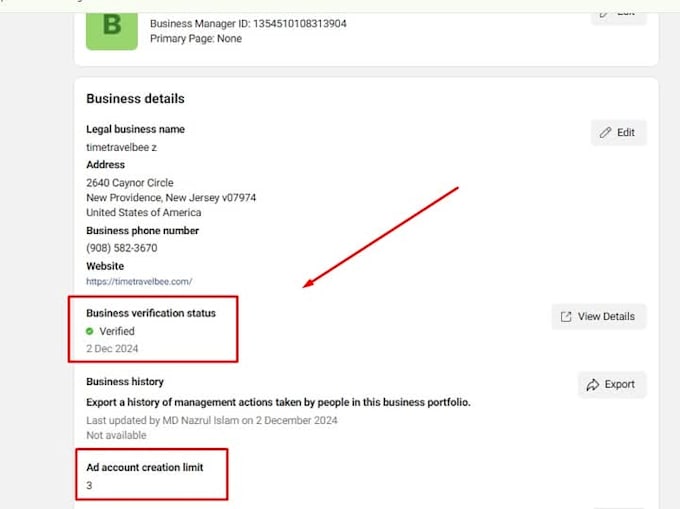680x509 pixels.
Task: Click the green Verified checkmark icon
Action: [90, 331]
